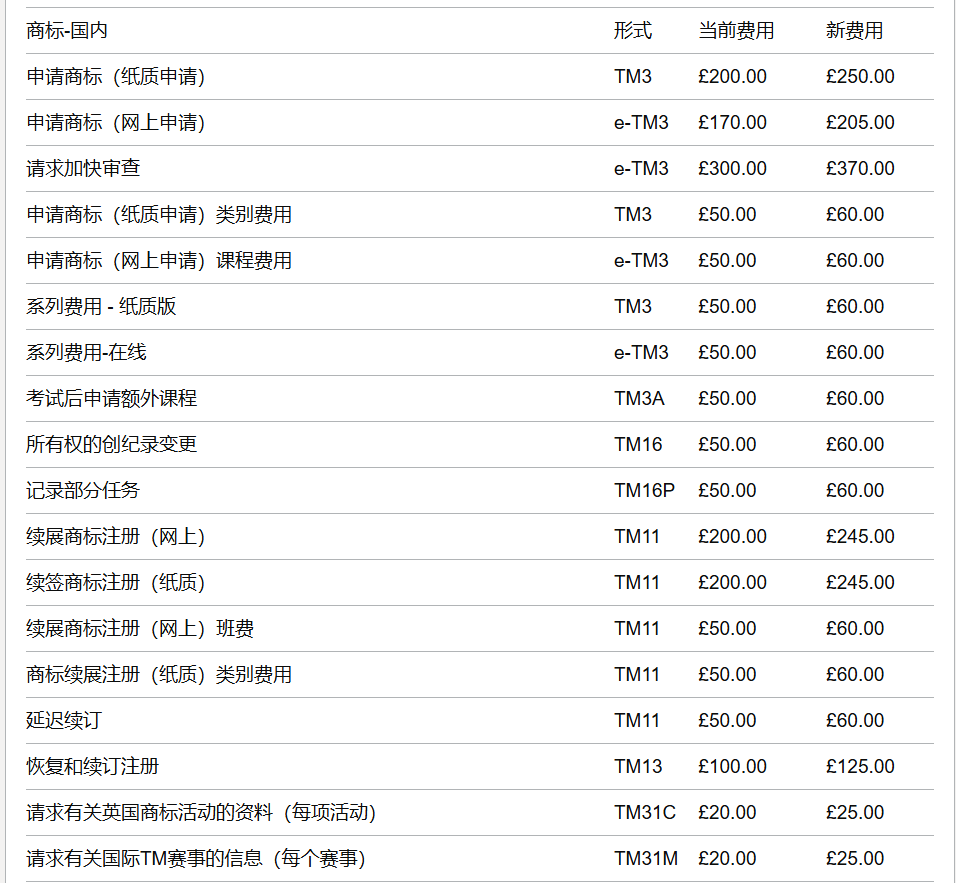956x883 pixels.
Task: Click £50.00 in the TM16P row
Action: tap(727, 490)
